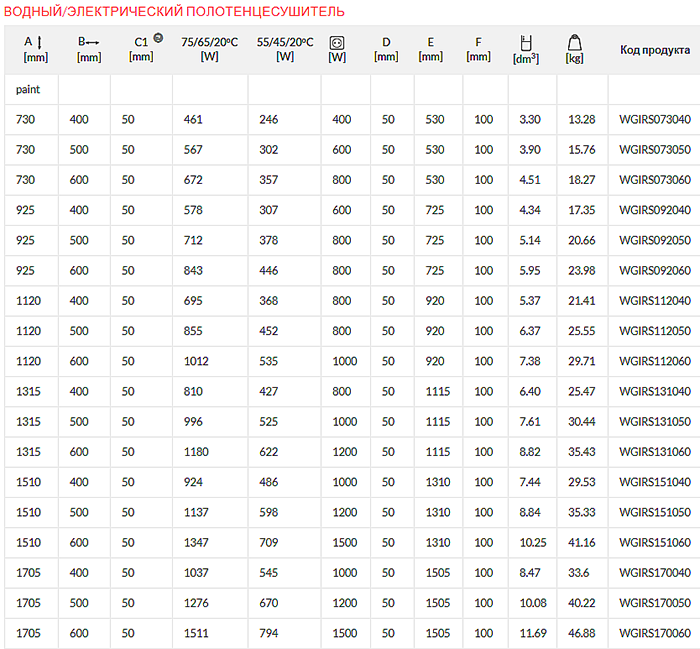700x649 pixels.
Task: Click the weight value 46.88
Action: pyautogui.click(x=582, y=633)
